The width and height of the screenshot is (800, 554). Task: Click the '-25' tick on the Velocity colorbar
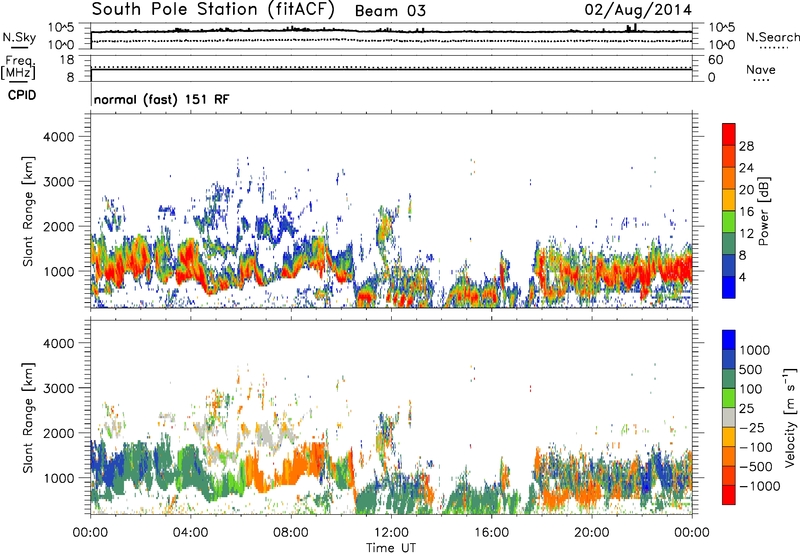tap(752, 427)
